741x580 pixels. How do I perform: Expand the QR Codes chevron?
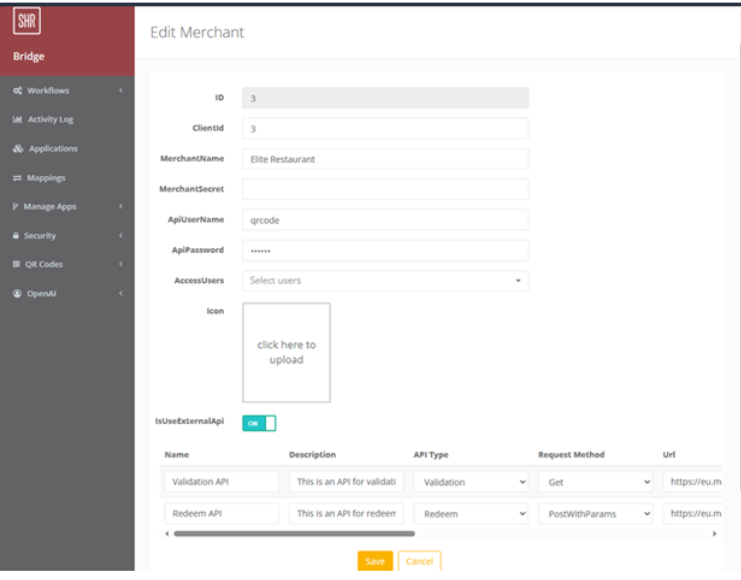[121, 264]
